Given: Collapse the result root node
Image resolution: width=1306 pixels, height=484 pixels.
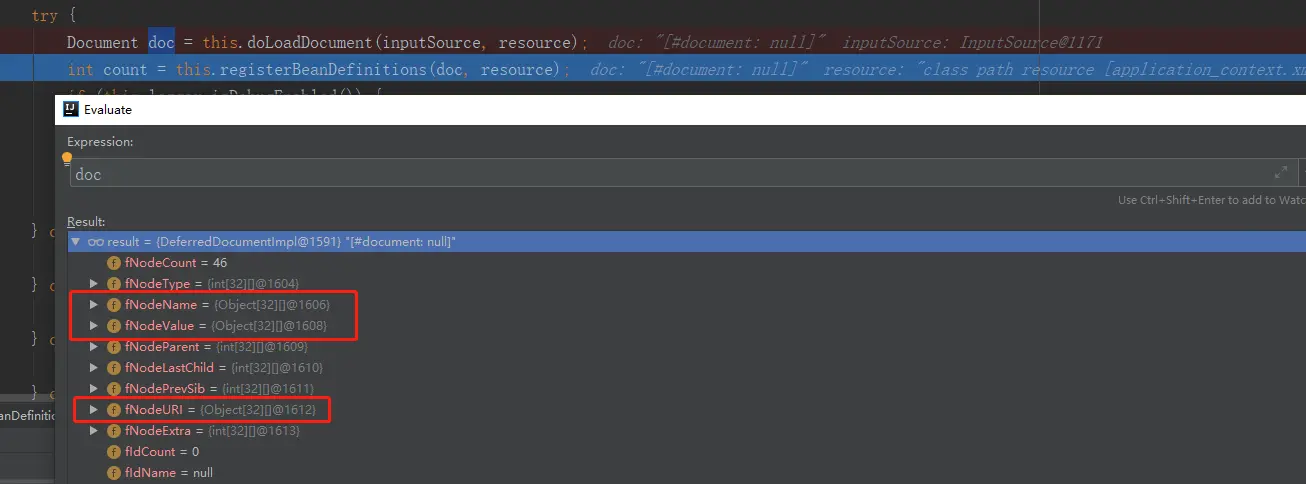Looking at the screenshot, I should click(x=75, y=242).
